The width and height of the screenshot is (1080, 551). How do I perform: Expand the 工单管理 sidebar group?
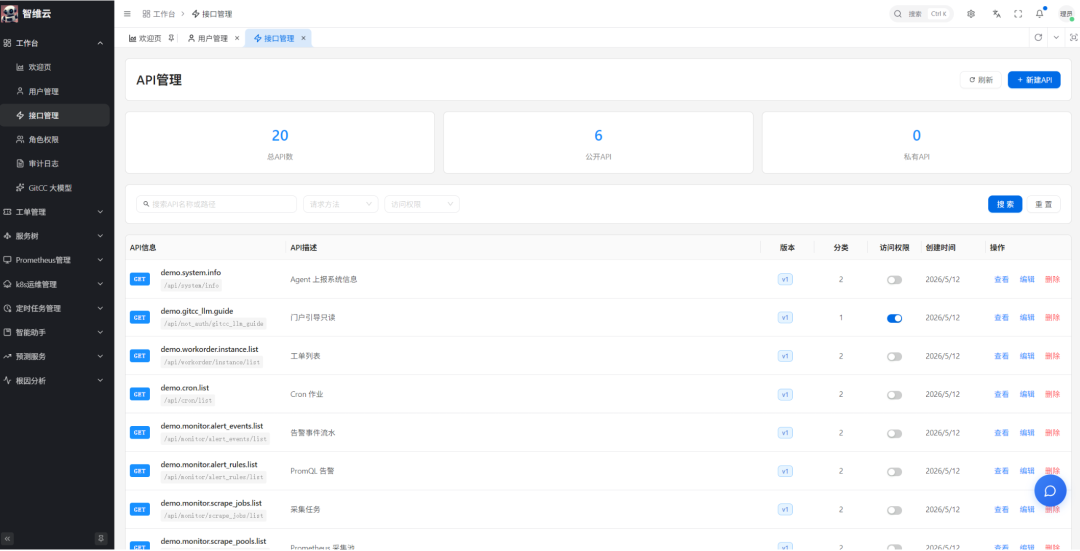(x=55, y=211)
